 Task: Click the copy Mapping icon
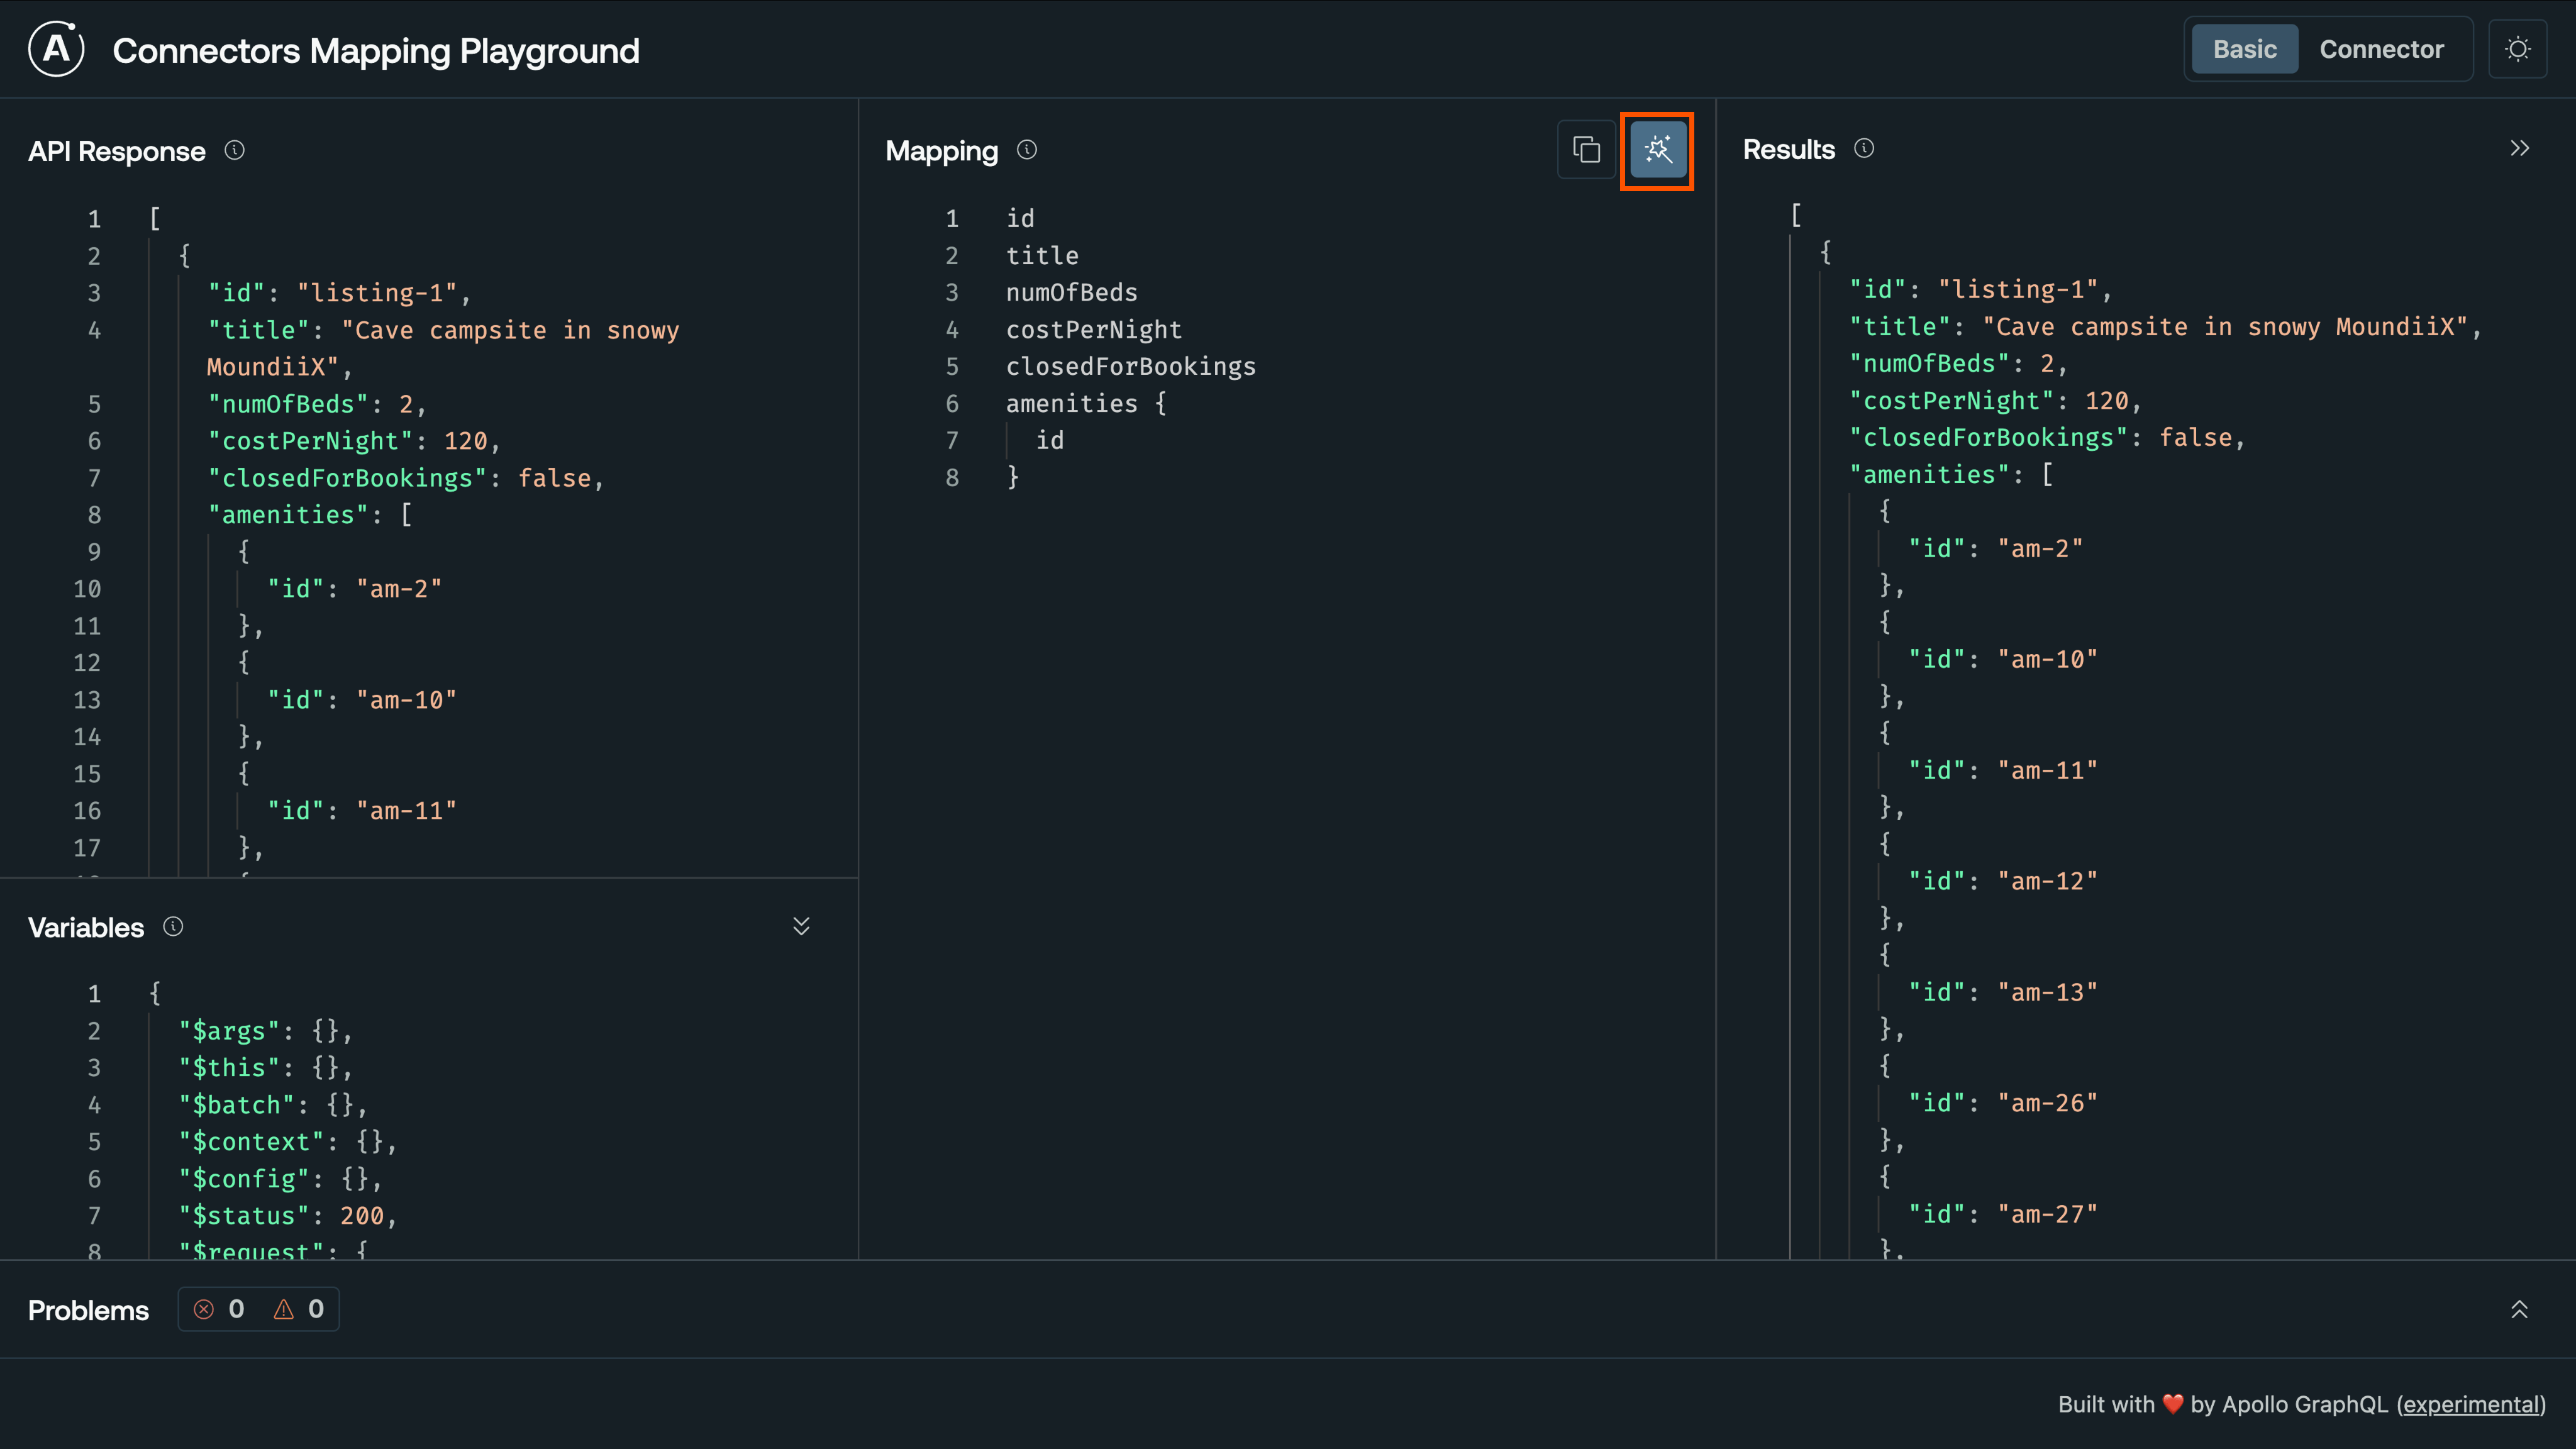click(x=1586, y=150)
